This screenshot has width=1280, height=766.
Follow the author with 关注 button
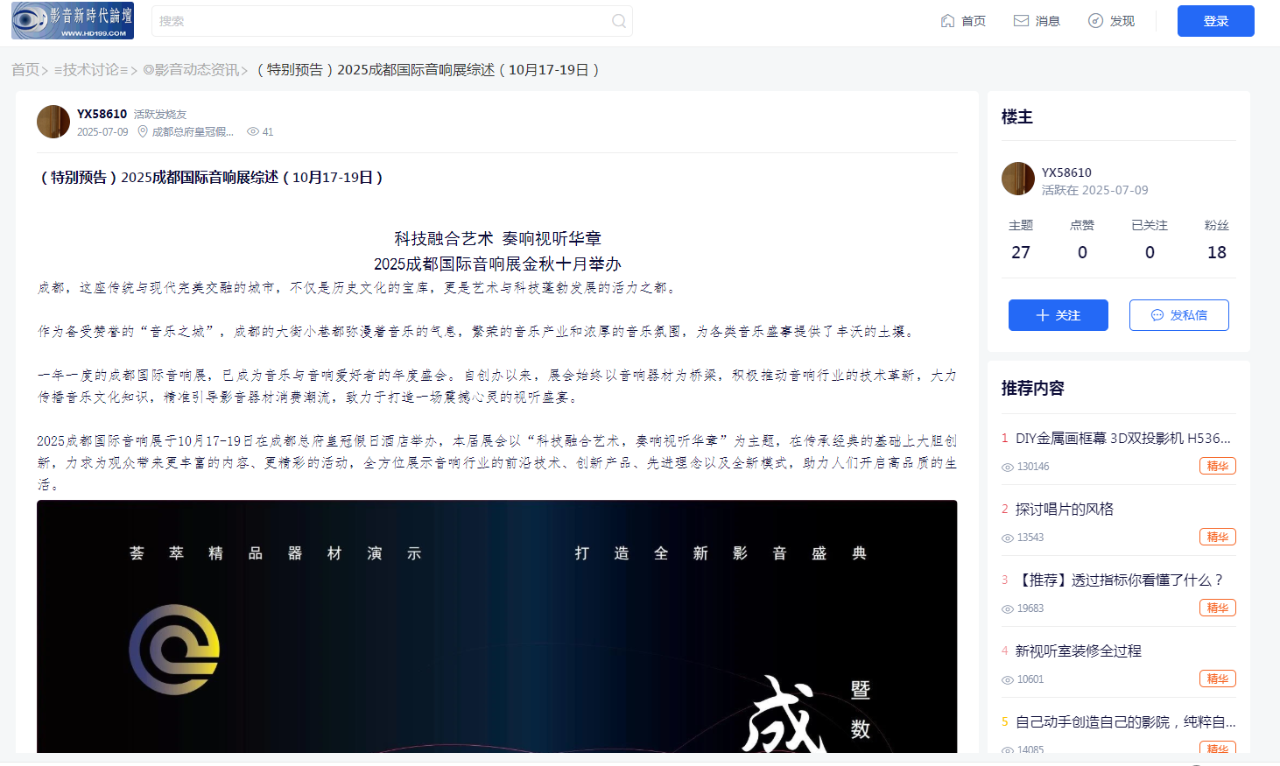pos(1058,315)
